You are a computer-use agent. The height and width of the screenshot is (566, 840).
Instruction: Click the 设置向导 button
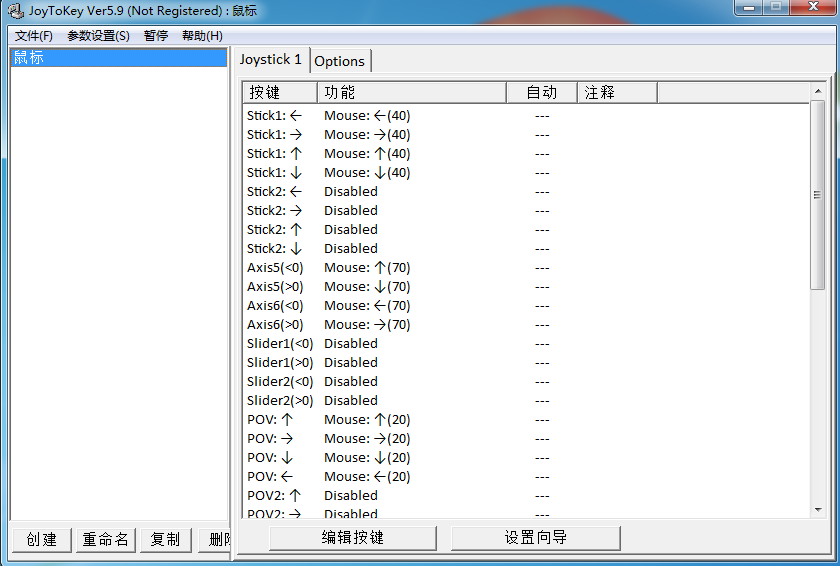[x=536, y=538]
